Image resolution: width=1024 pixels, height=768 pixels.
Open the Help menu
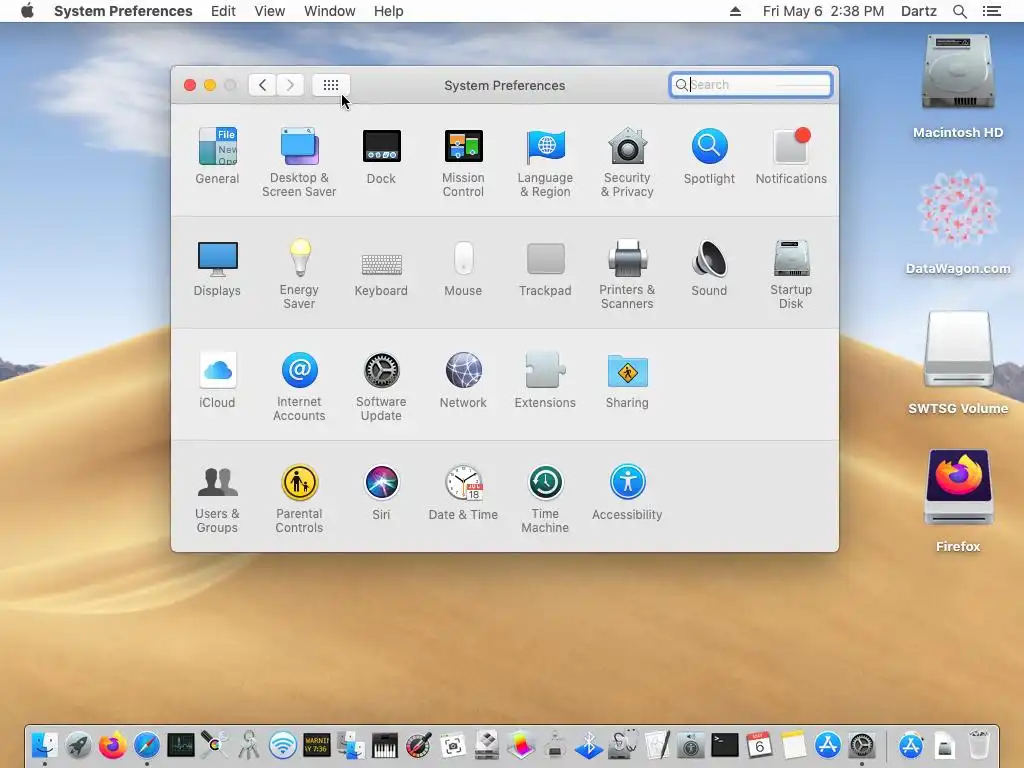coord(389,11)
